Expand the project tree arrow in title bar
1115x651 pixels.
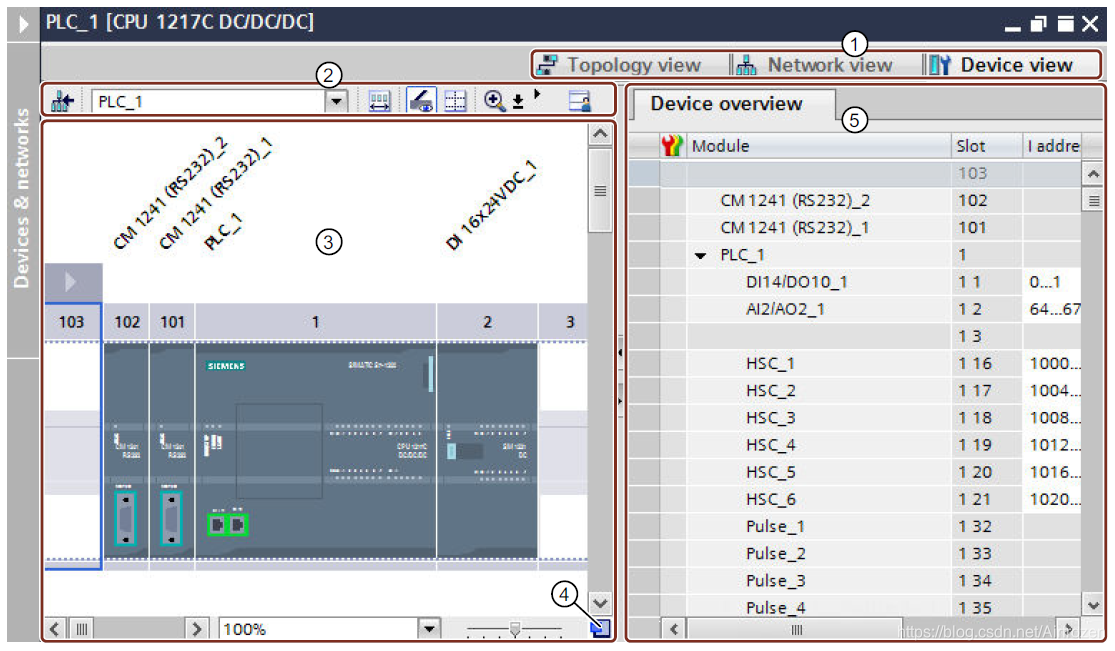(x=23, y=24)
